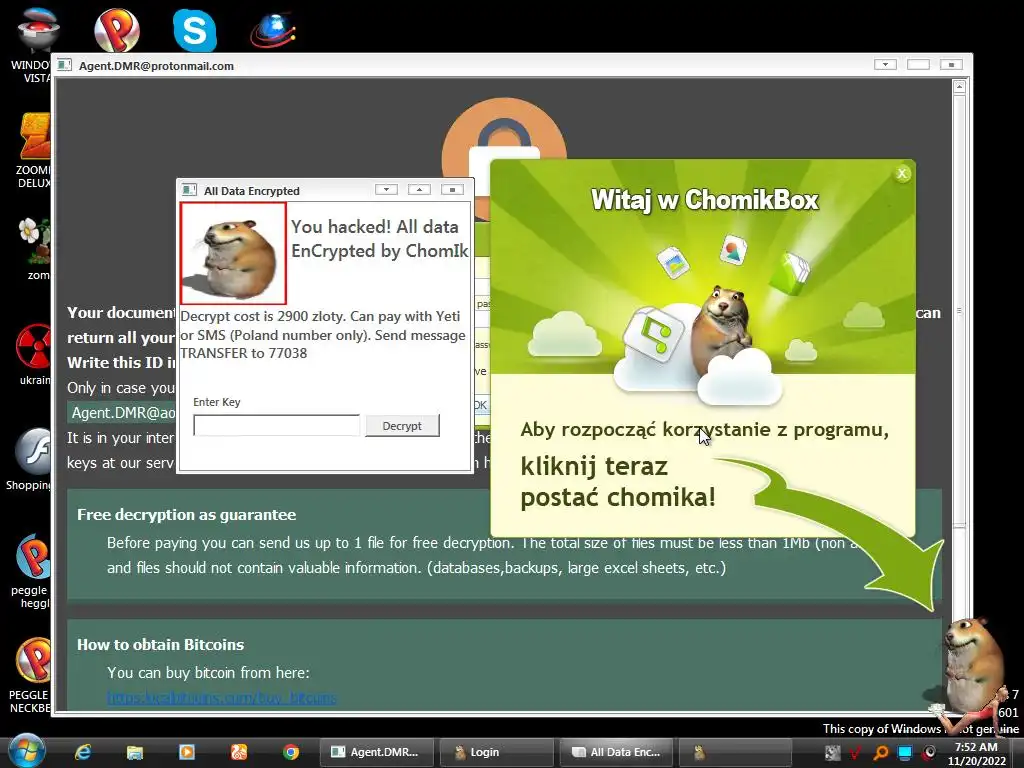Launch Internet Explorer from the taskbar
The width and height of the screenshot is (1024, 768).
[83, 752]
